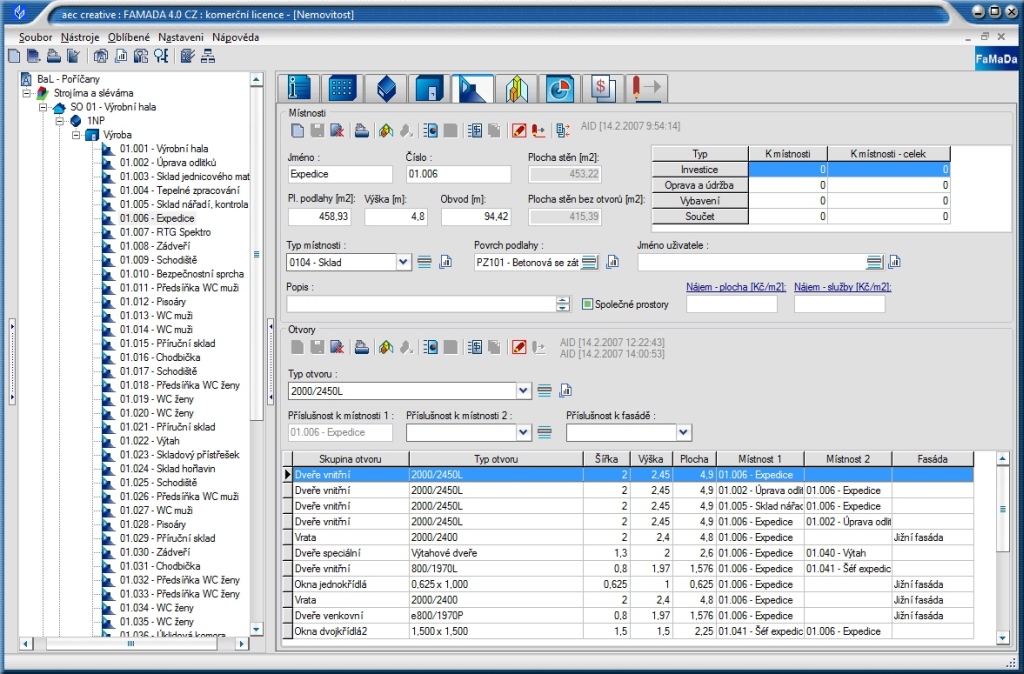Open the red pencil arrow tab
The width and height of the screenshot is (1024, 674).
[647, 88]
